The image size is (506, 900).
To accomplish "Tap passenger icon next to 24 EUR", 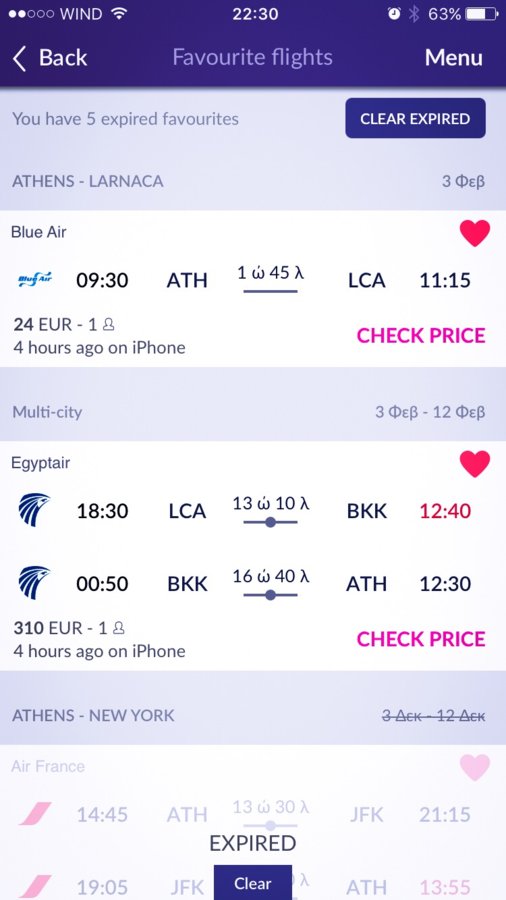I will 108,324.
